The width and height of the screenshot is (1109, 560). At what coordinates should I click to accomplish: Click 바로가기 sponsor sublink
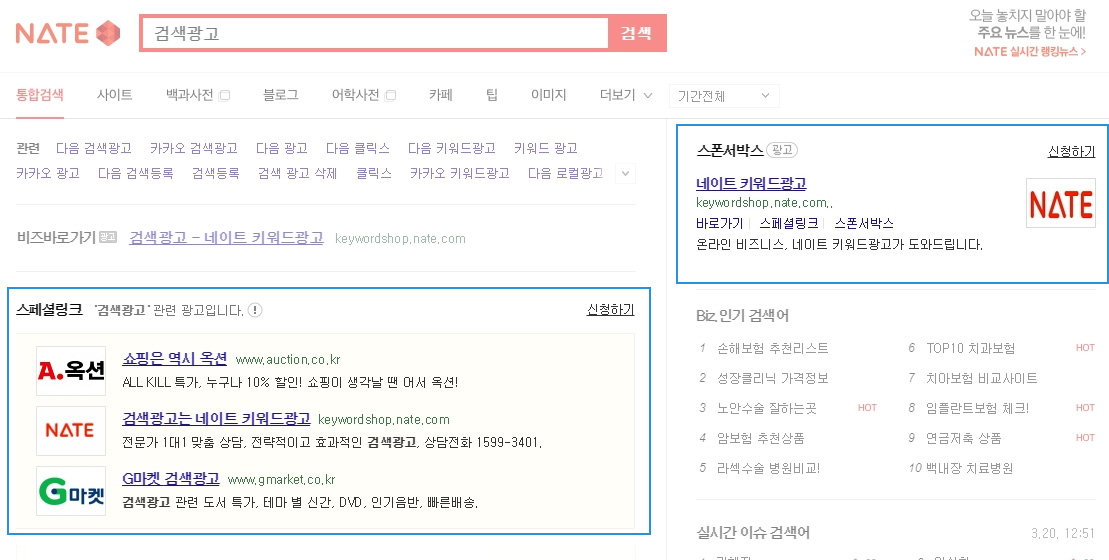pos(719,223)
